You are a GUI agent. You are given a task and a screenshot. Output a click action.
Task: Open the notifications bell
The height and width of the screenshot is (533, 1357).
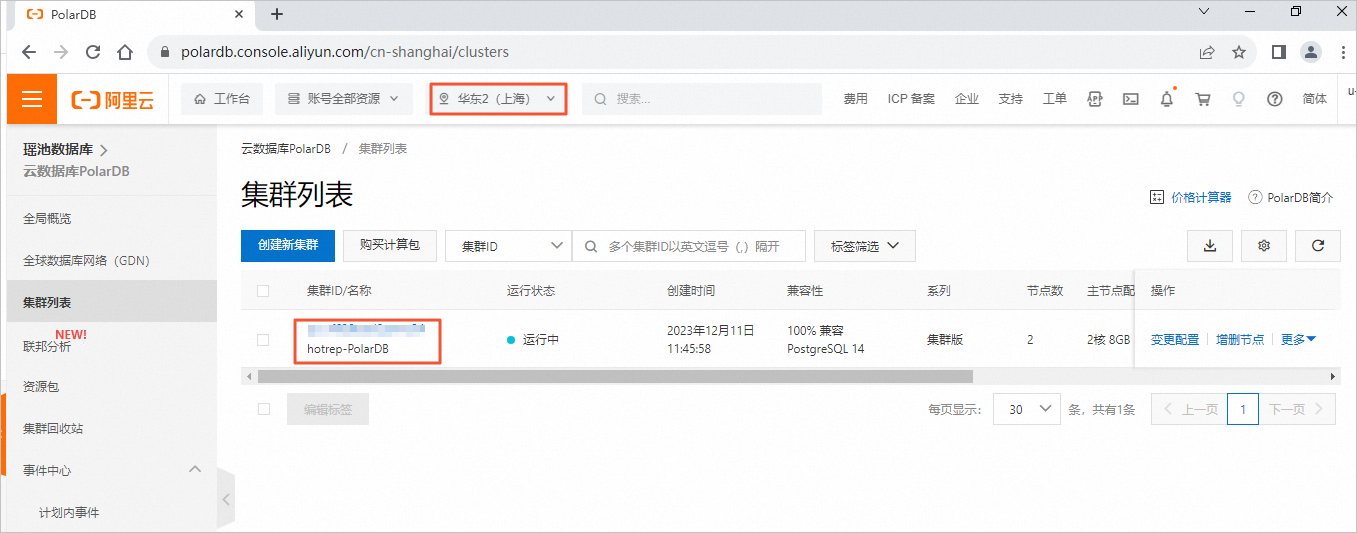click(1166, 99)
